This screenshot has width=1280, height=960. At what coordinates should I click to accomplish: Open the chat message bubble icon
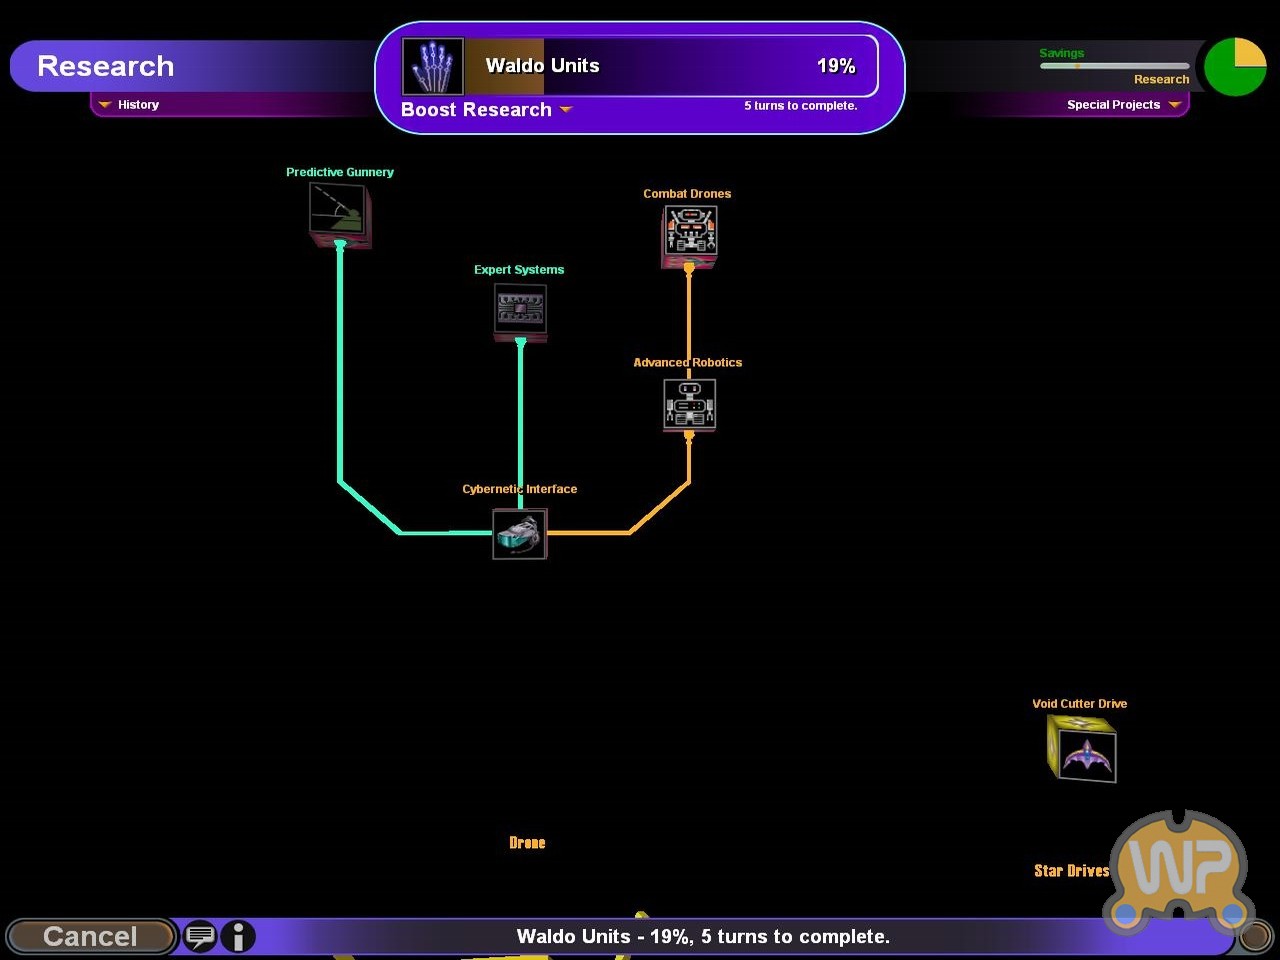(200, 937)
